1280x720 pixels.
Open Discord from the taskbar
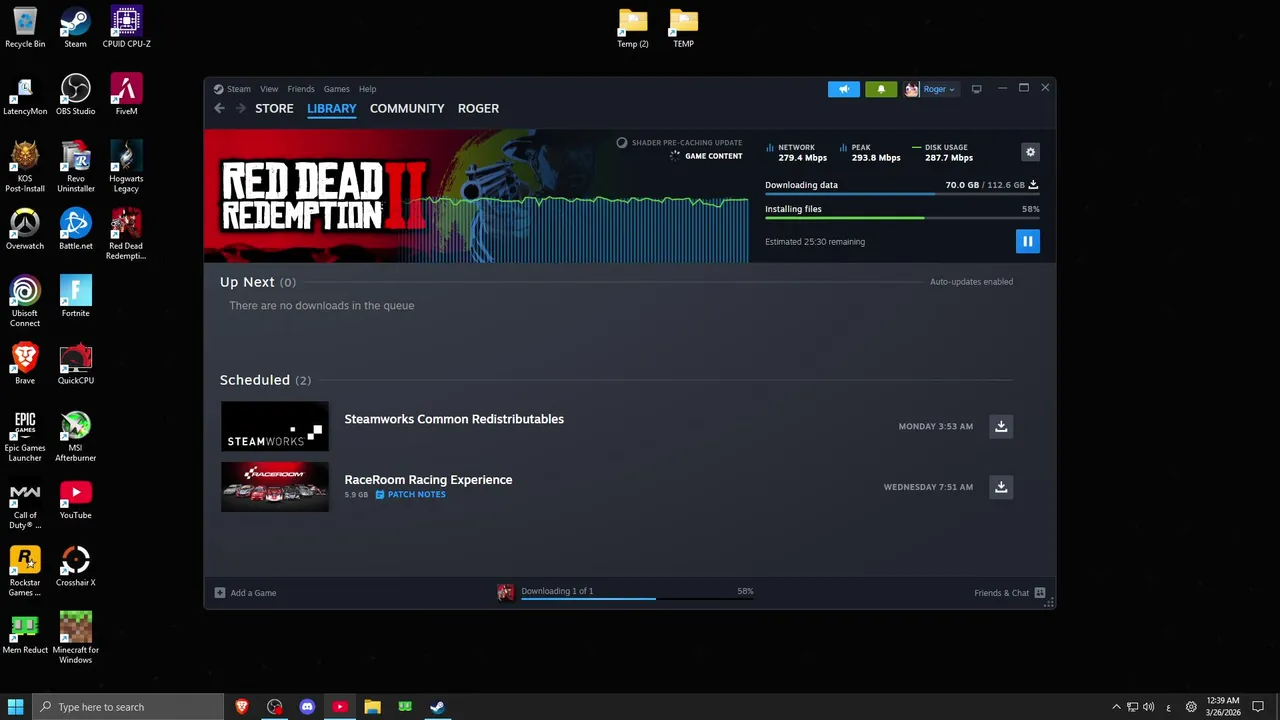(307, 707)
